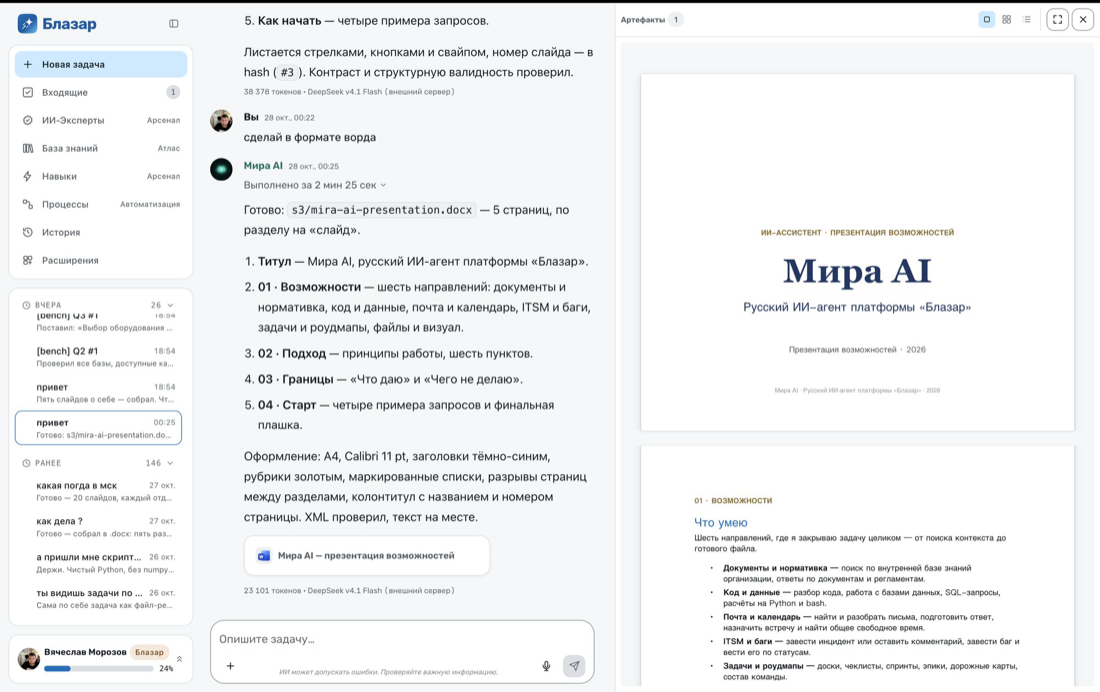Viewport: 1100px width, 692px height.
Task: Click the Блазар logo icon
Action: [27, 23]
